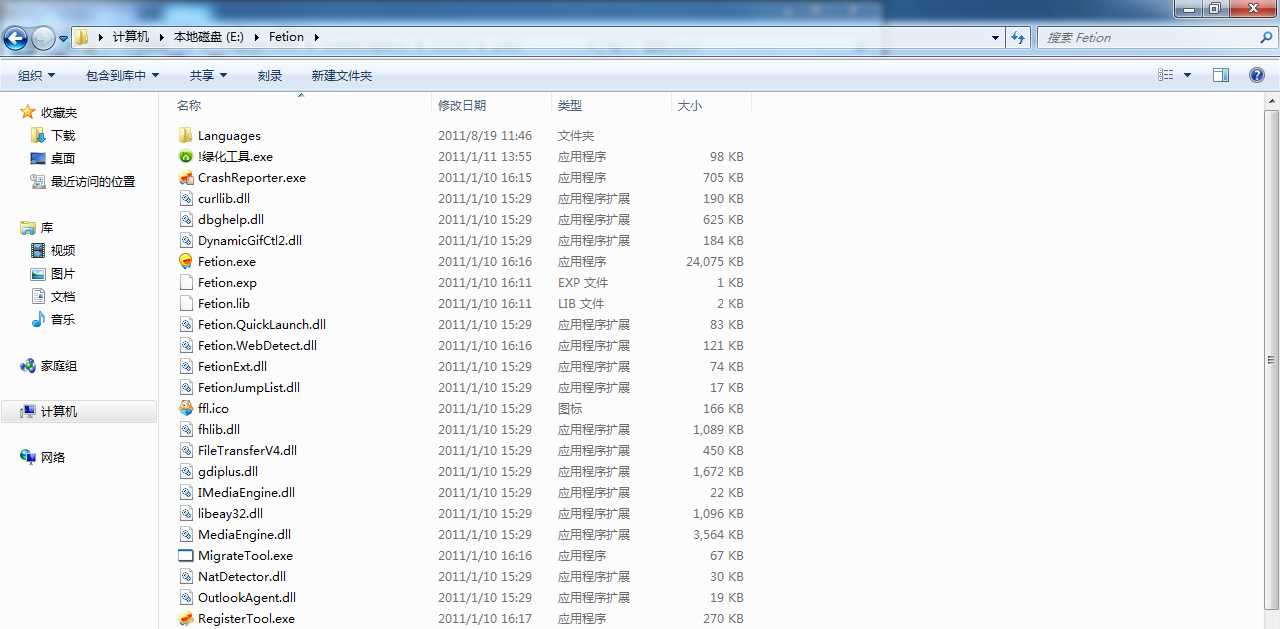This screenshot has height=629, width=1280.
Task: Expand the breadcrumb arrow after Fetion
Action: click(x=317, y=37)
